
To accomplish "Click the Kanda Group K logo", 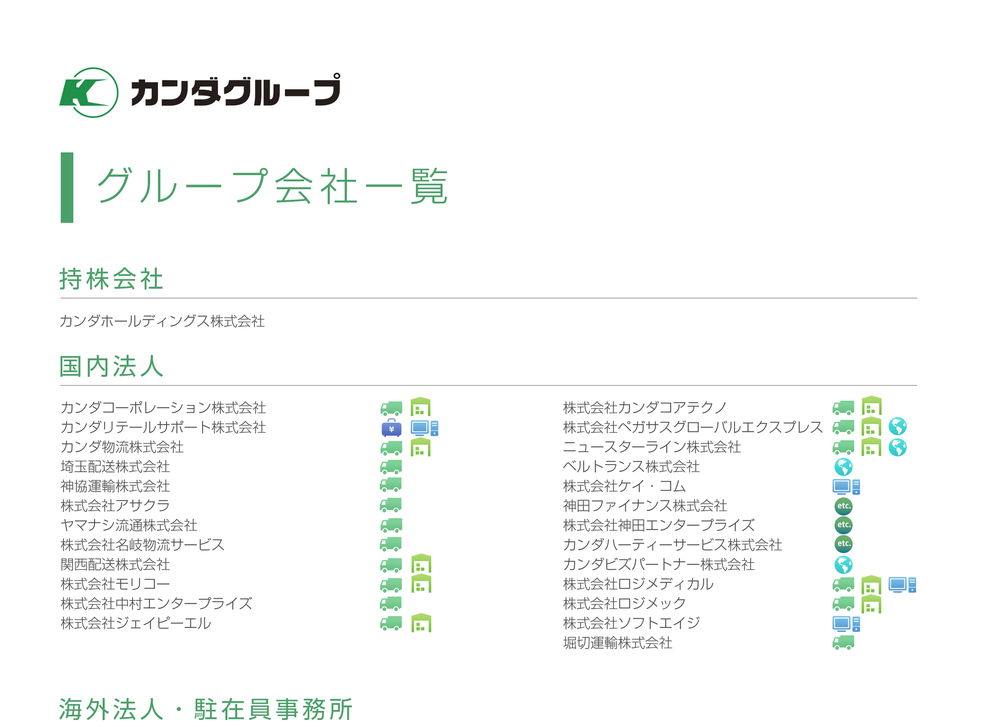I will (89, 92).
